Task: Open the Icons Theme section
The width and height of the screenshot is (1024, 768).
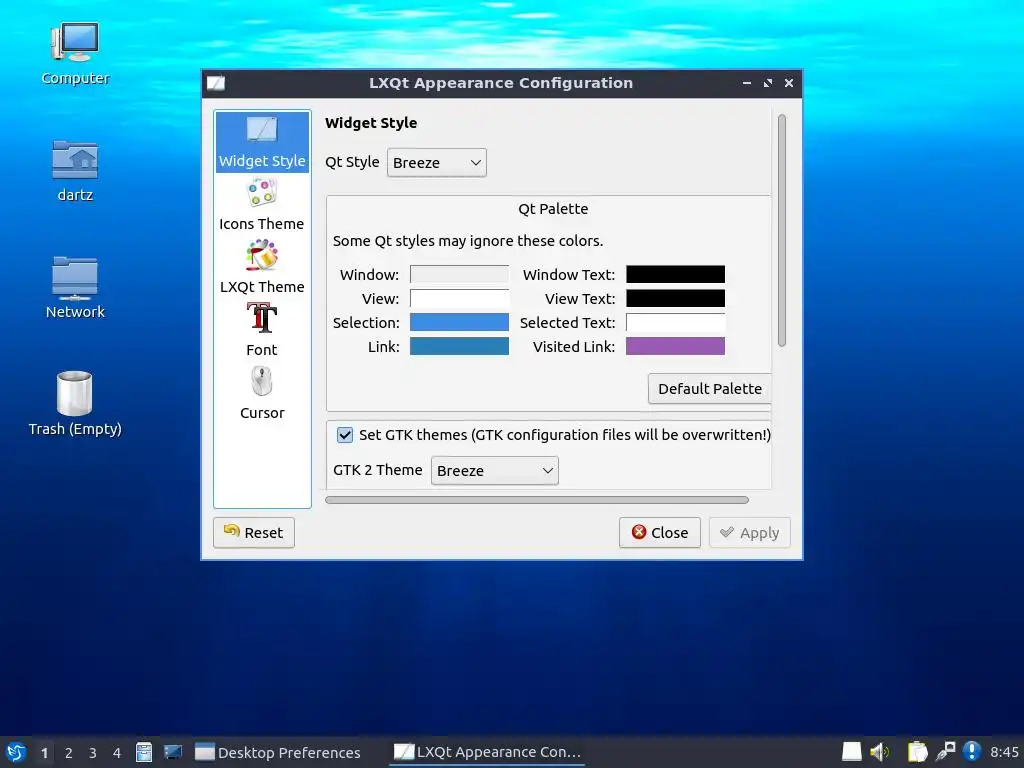Action: [x=262, y=205]
